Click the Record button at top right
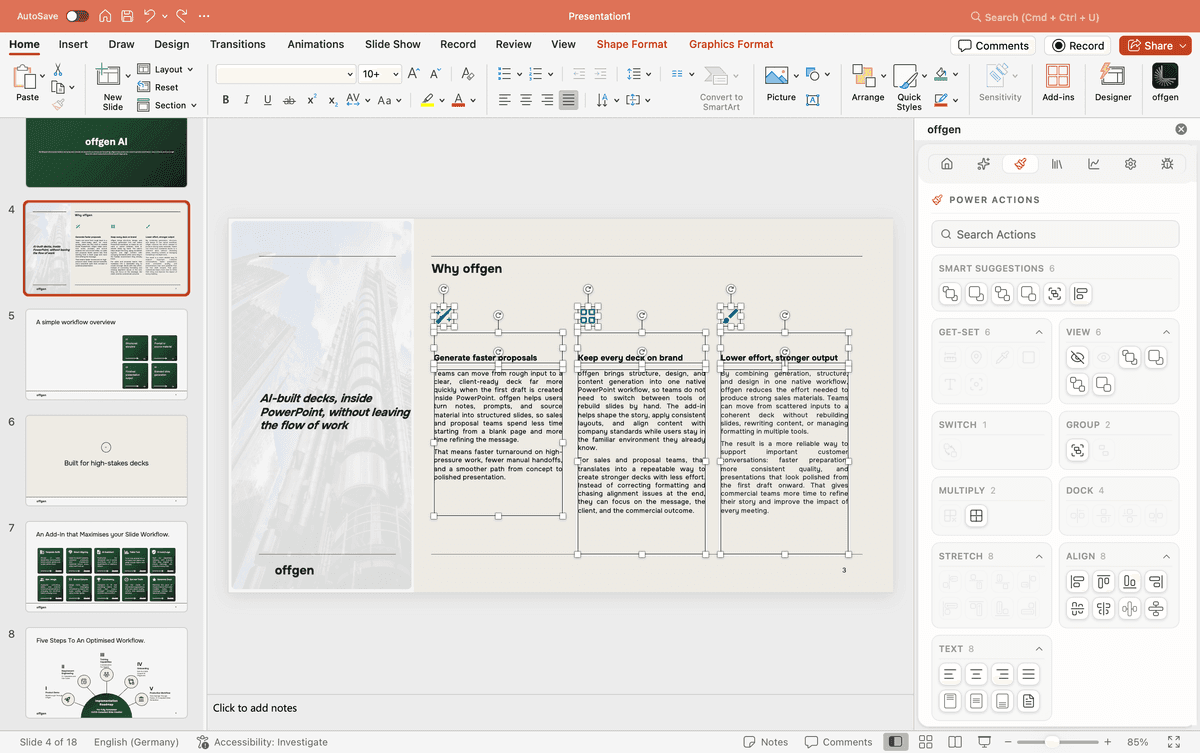The image size is (1200, 753). pos(1078,45)
